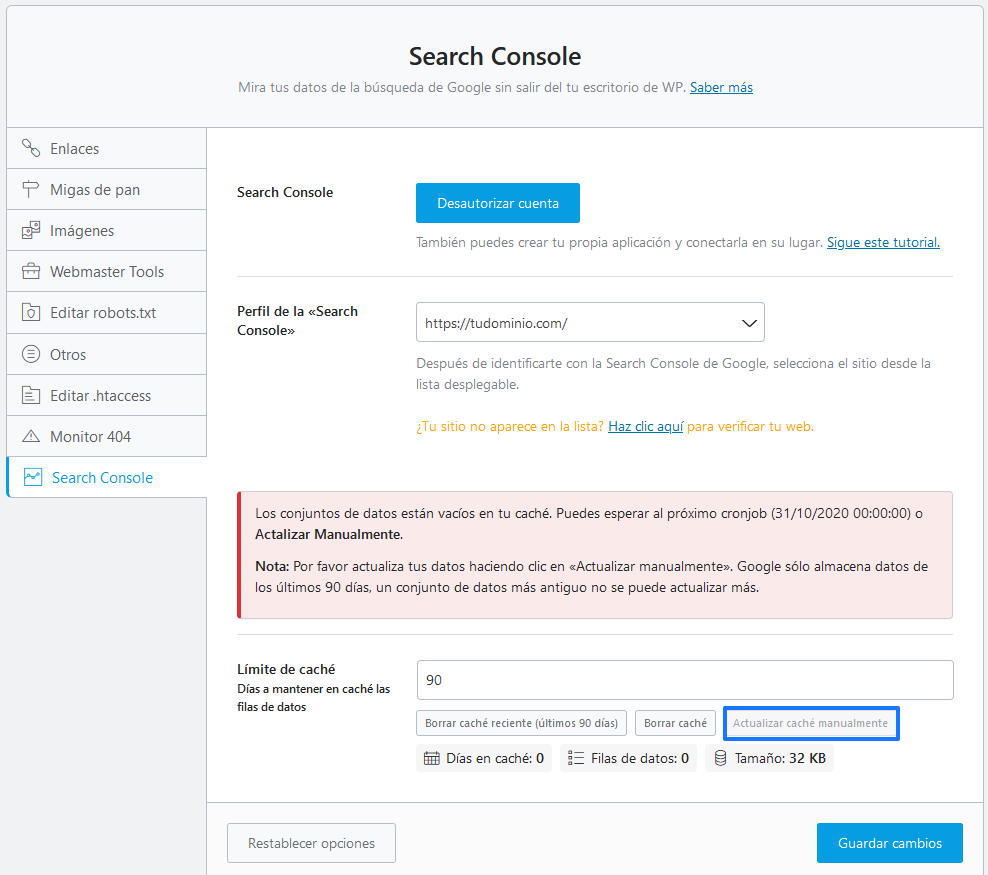Click the Haz clic aquí verification link
The height and width of the screenshot is (875, 988).
coord(645,426)
